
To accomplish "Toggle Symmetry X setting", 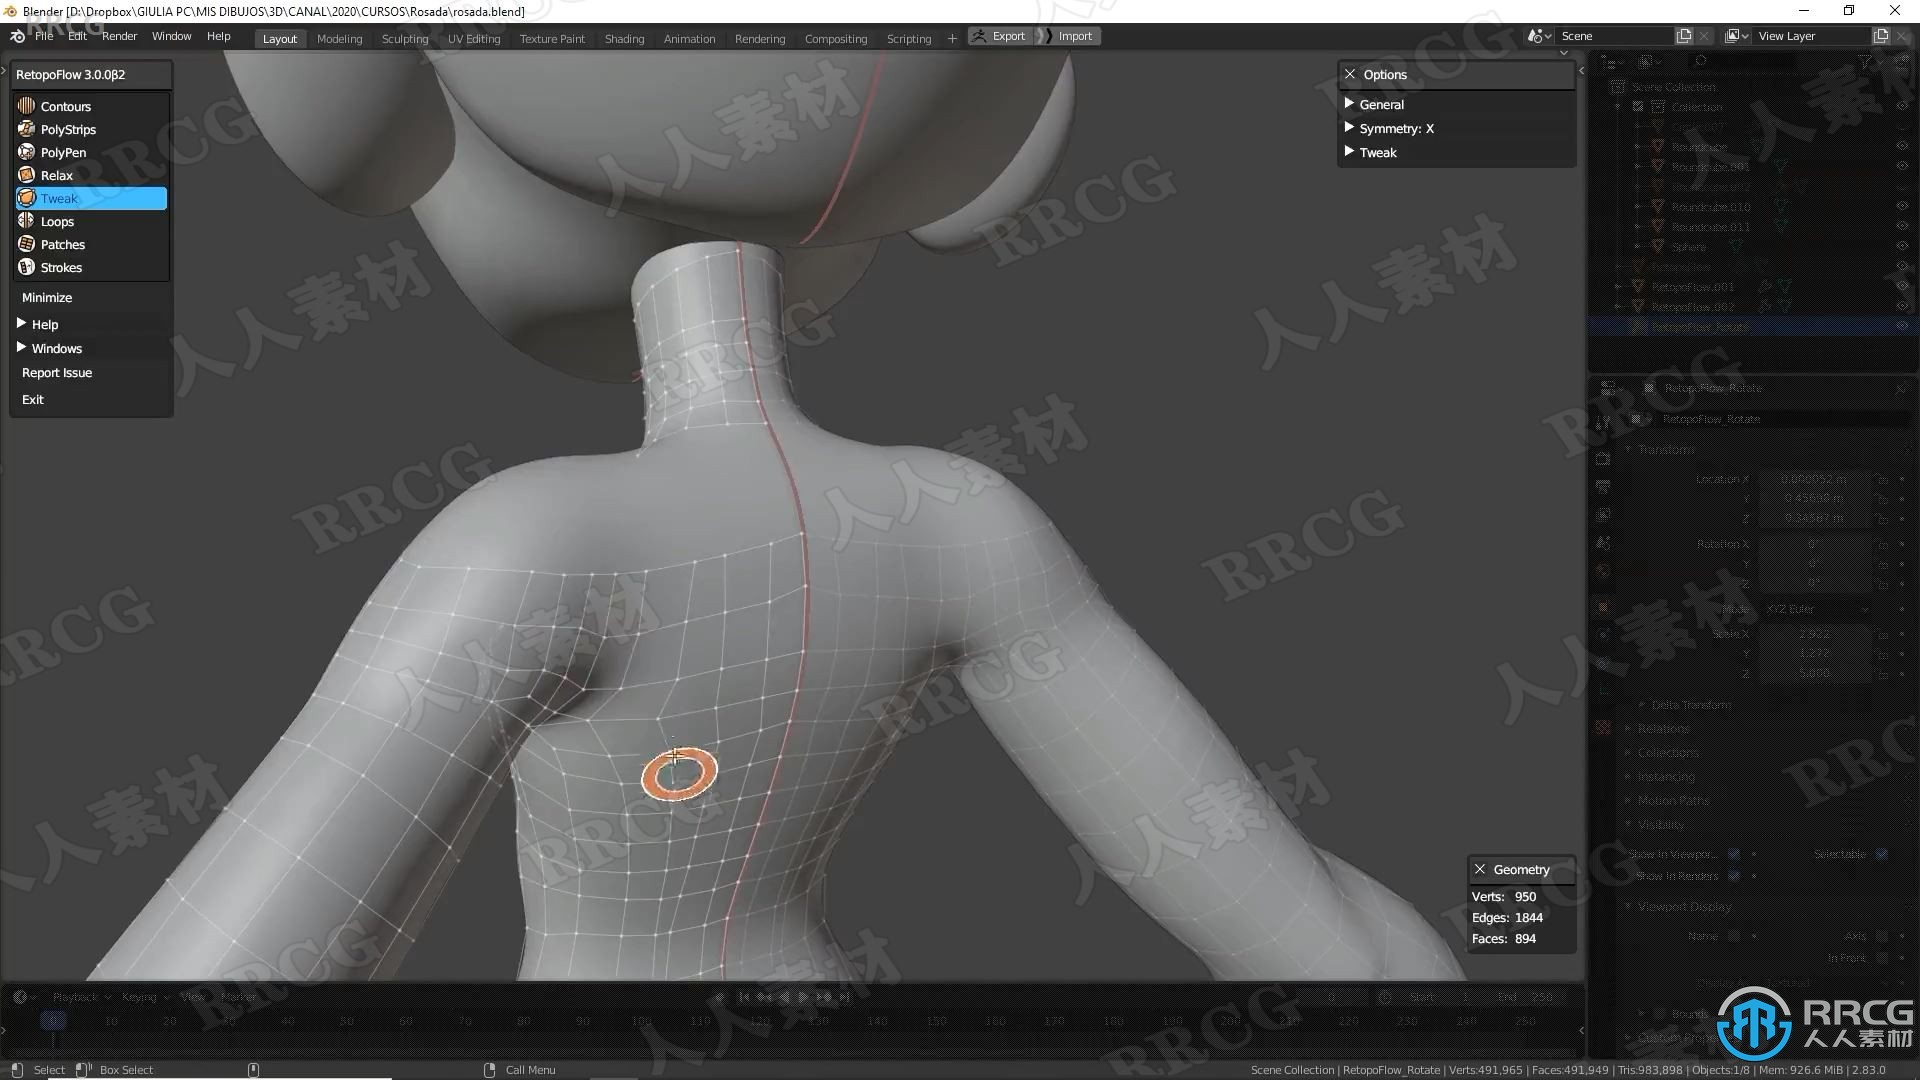I will pyautogui.click(x=1396, y=128).
